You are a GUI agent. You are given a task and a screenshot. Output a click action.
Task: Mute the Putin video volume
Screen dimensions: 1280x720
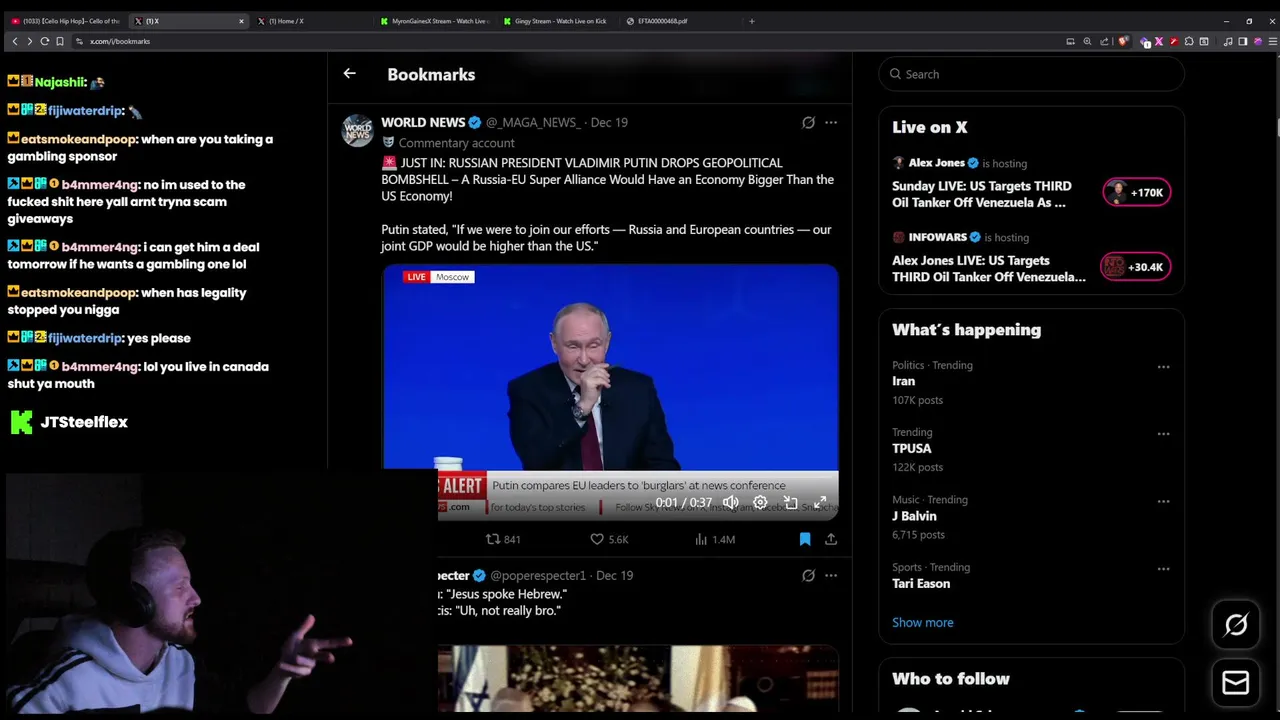tap(731, 502)
